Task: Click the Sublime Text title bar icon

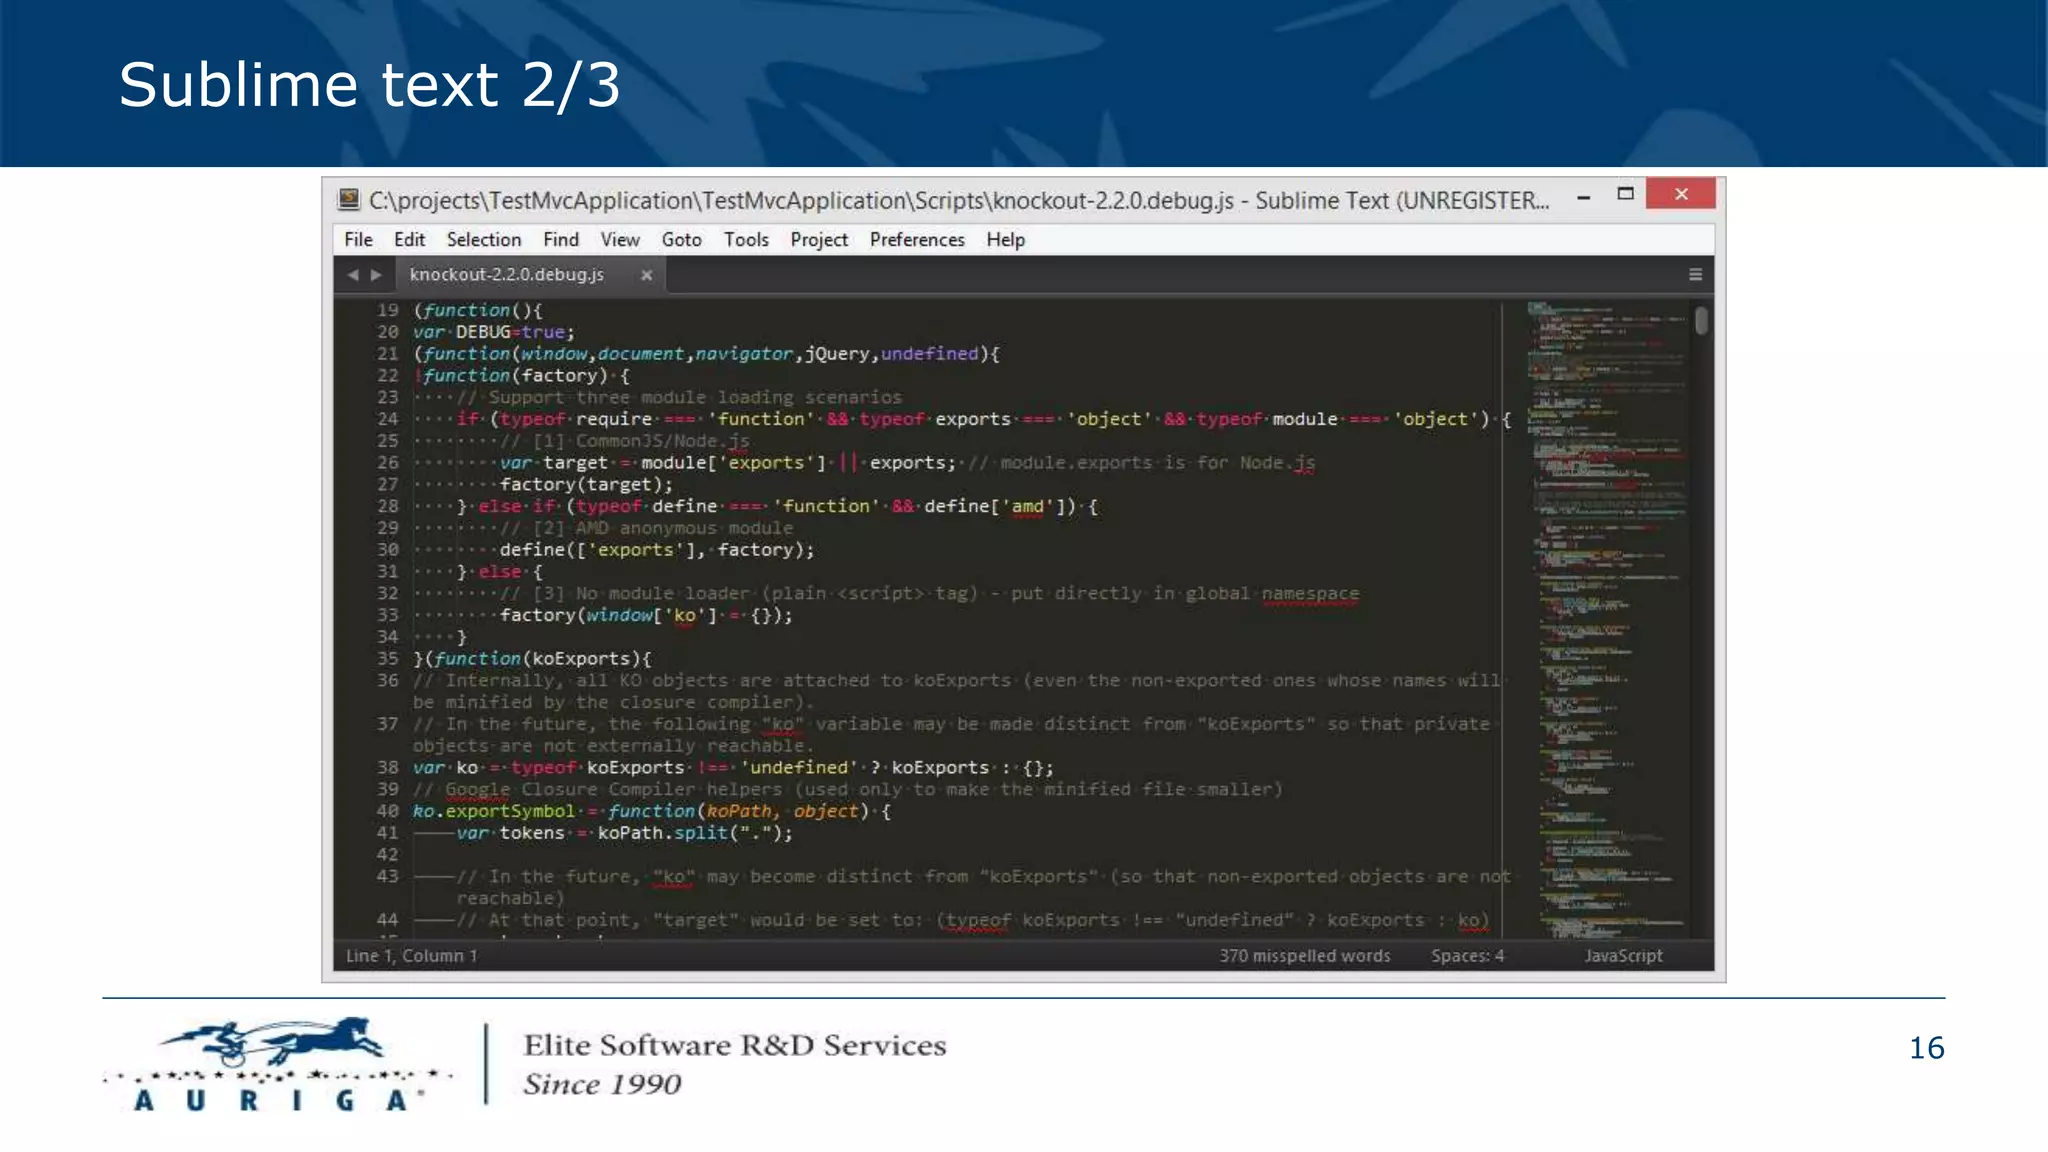Action: pos(348,199)
